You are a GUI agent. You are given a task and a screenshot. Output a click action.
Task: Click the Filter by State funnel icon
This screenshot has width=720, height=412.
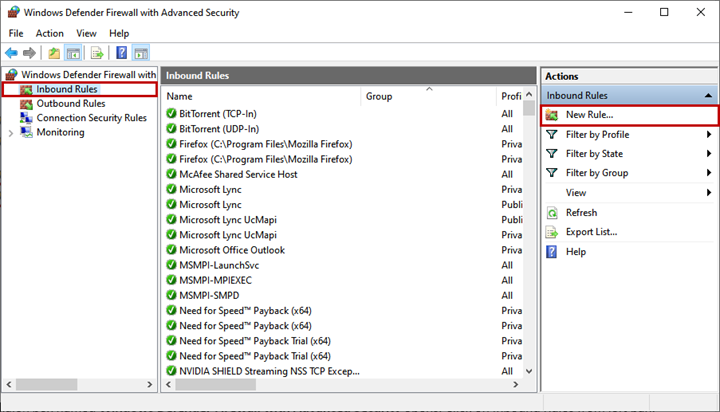pos(551,153)
